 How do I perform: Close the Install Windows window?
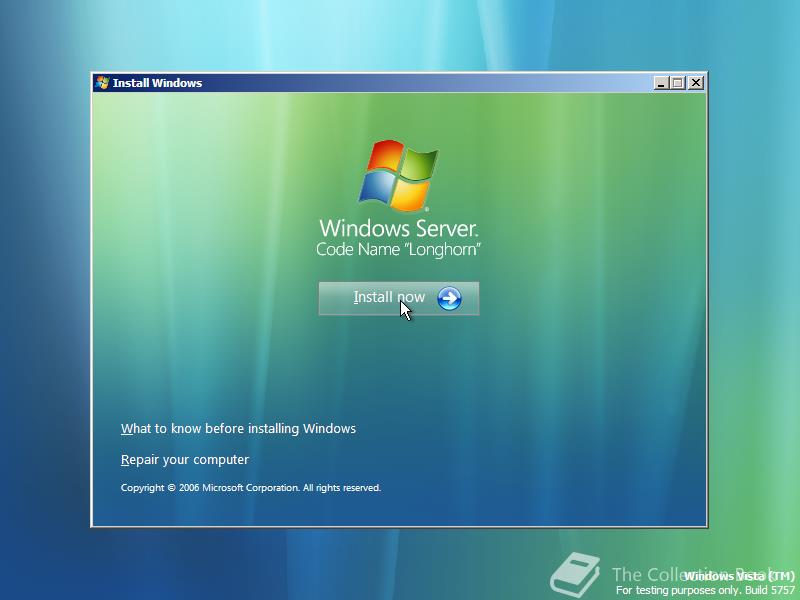tap(696, 83)
